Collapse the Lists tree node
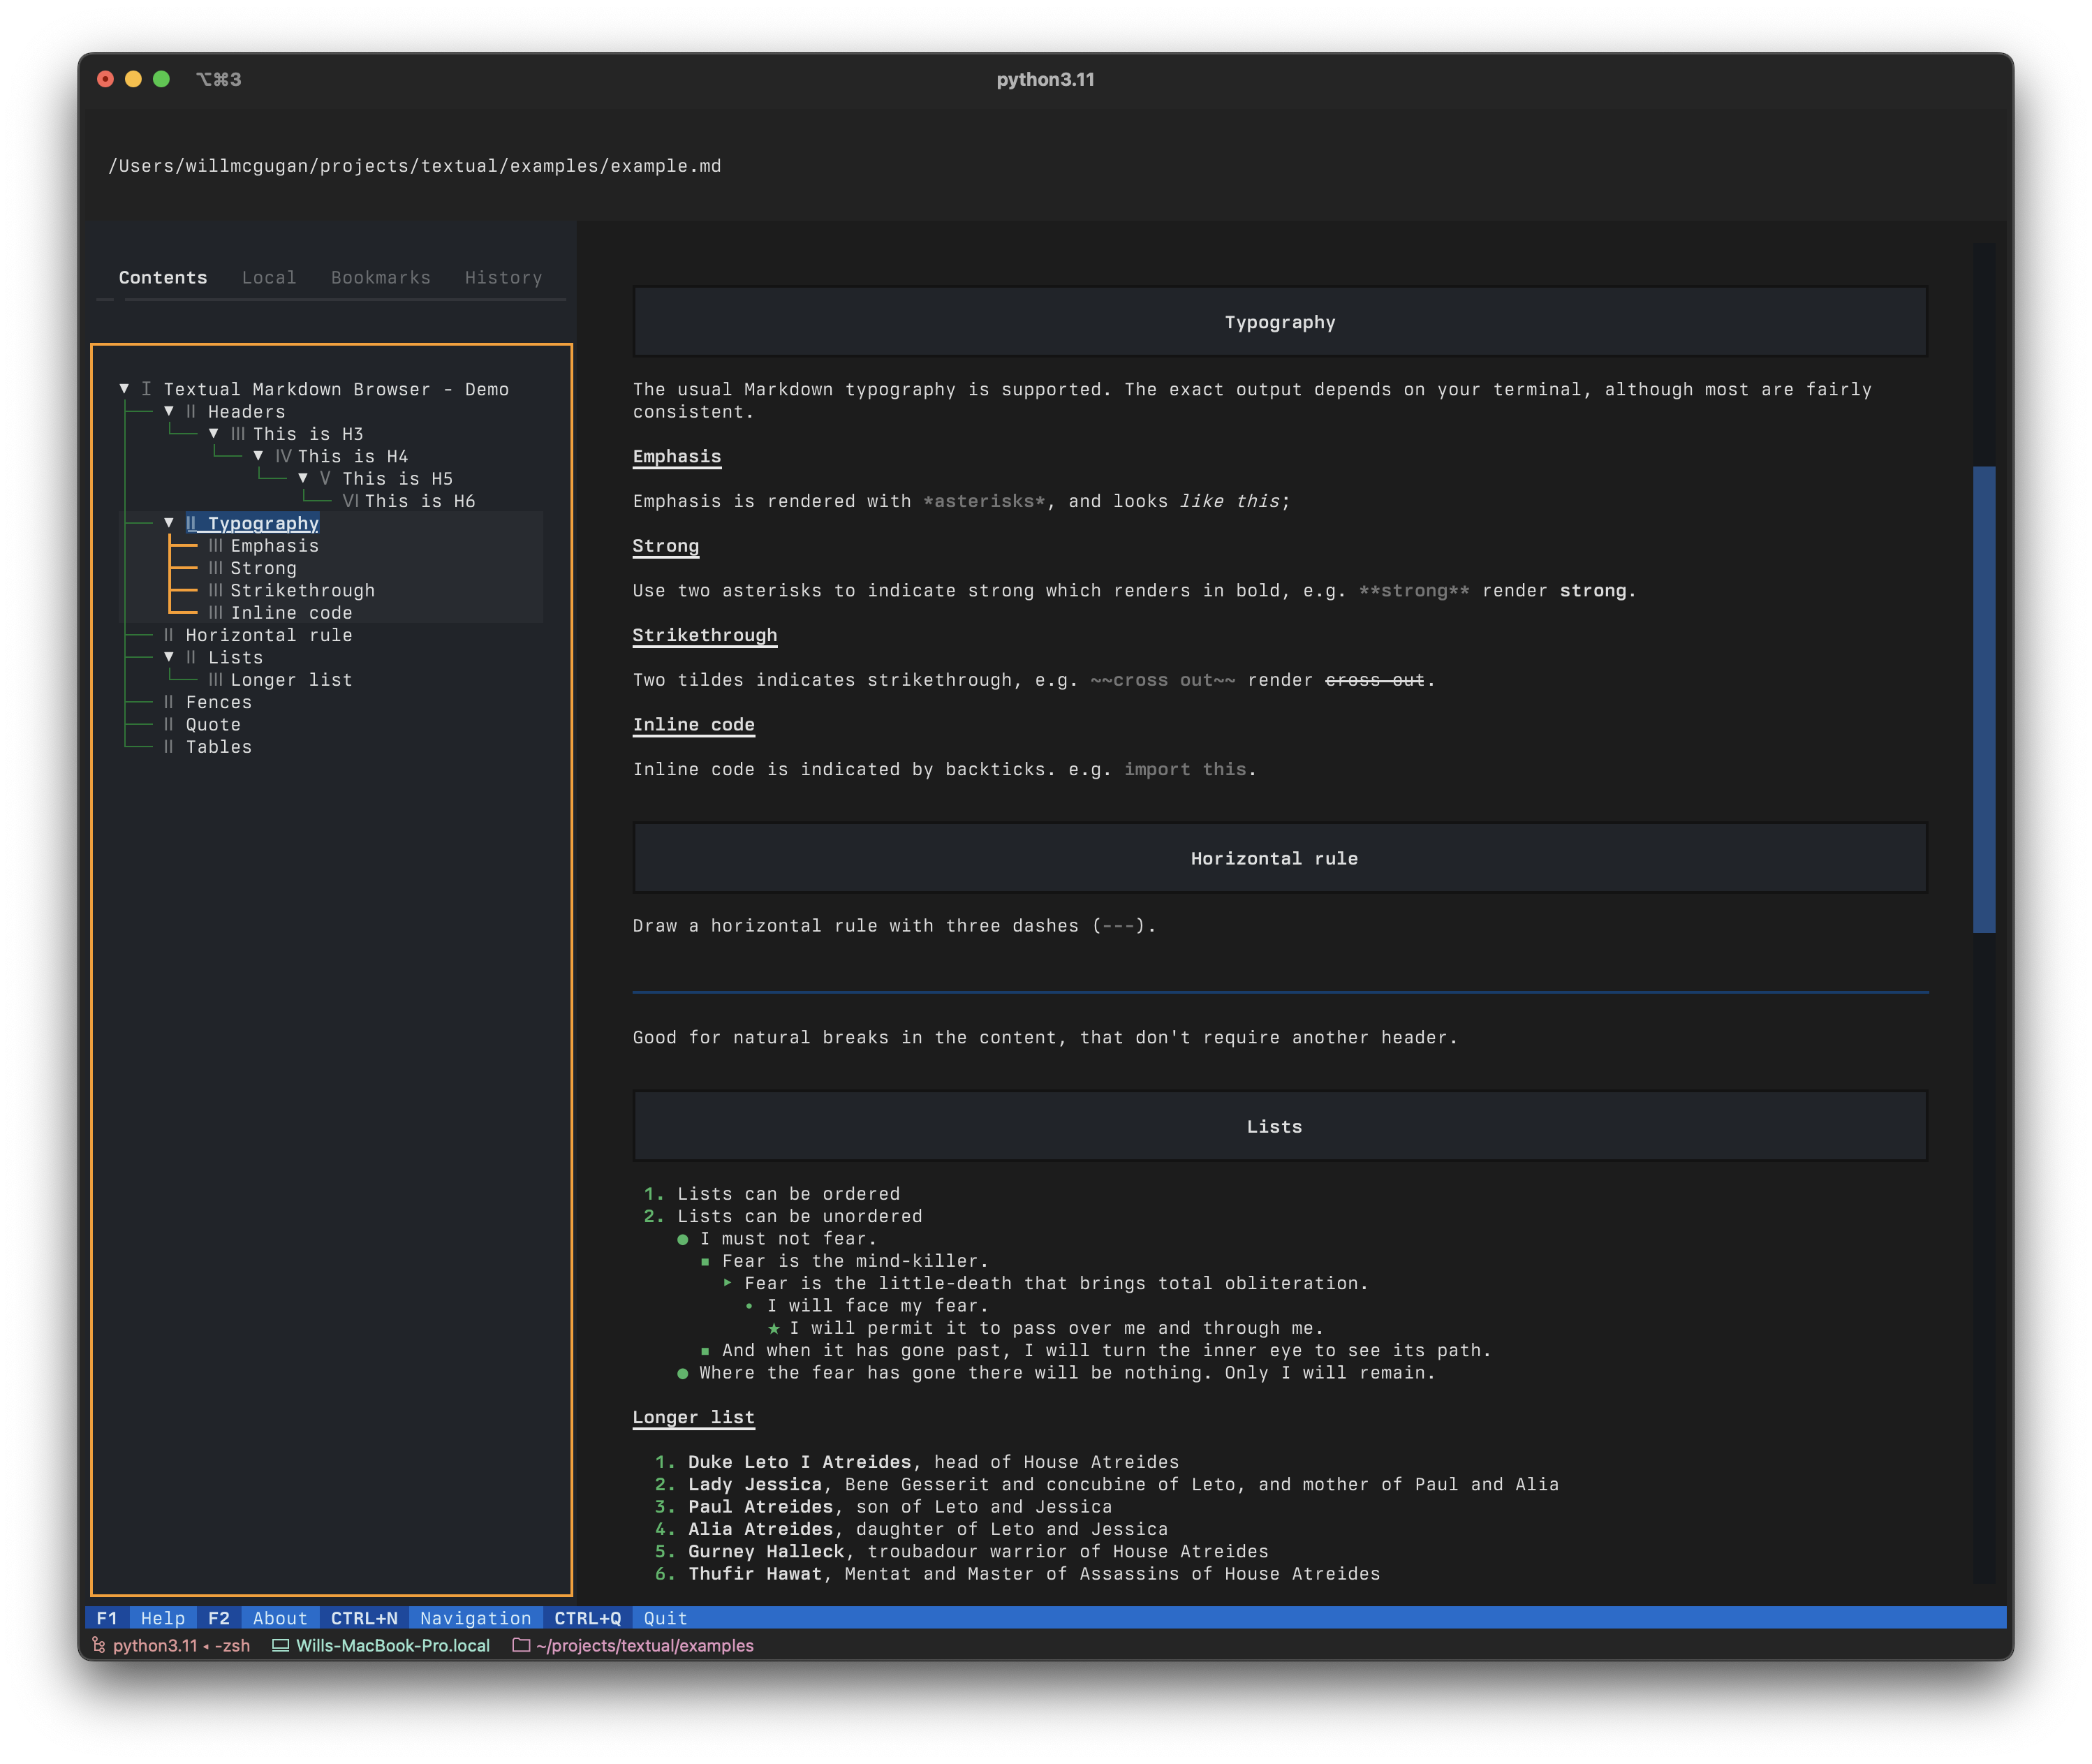 (169, 657)
